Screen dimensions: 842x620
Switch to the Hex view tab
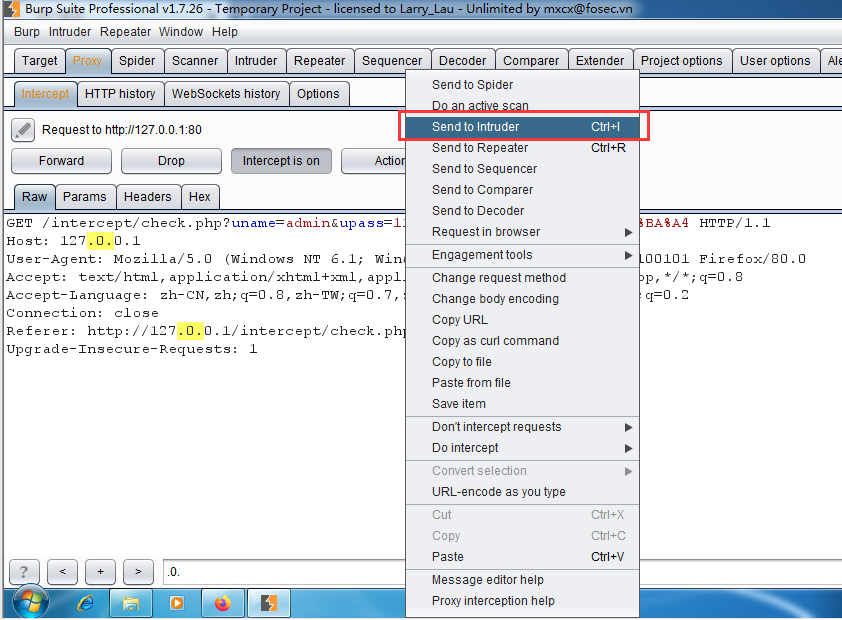pyautogui.click(x=200, y=197)
